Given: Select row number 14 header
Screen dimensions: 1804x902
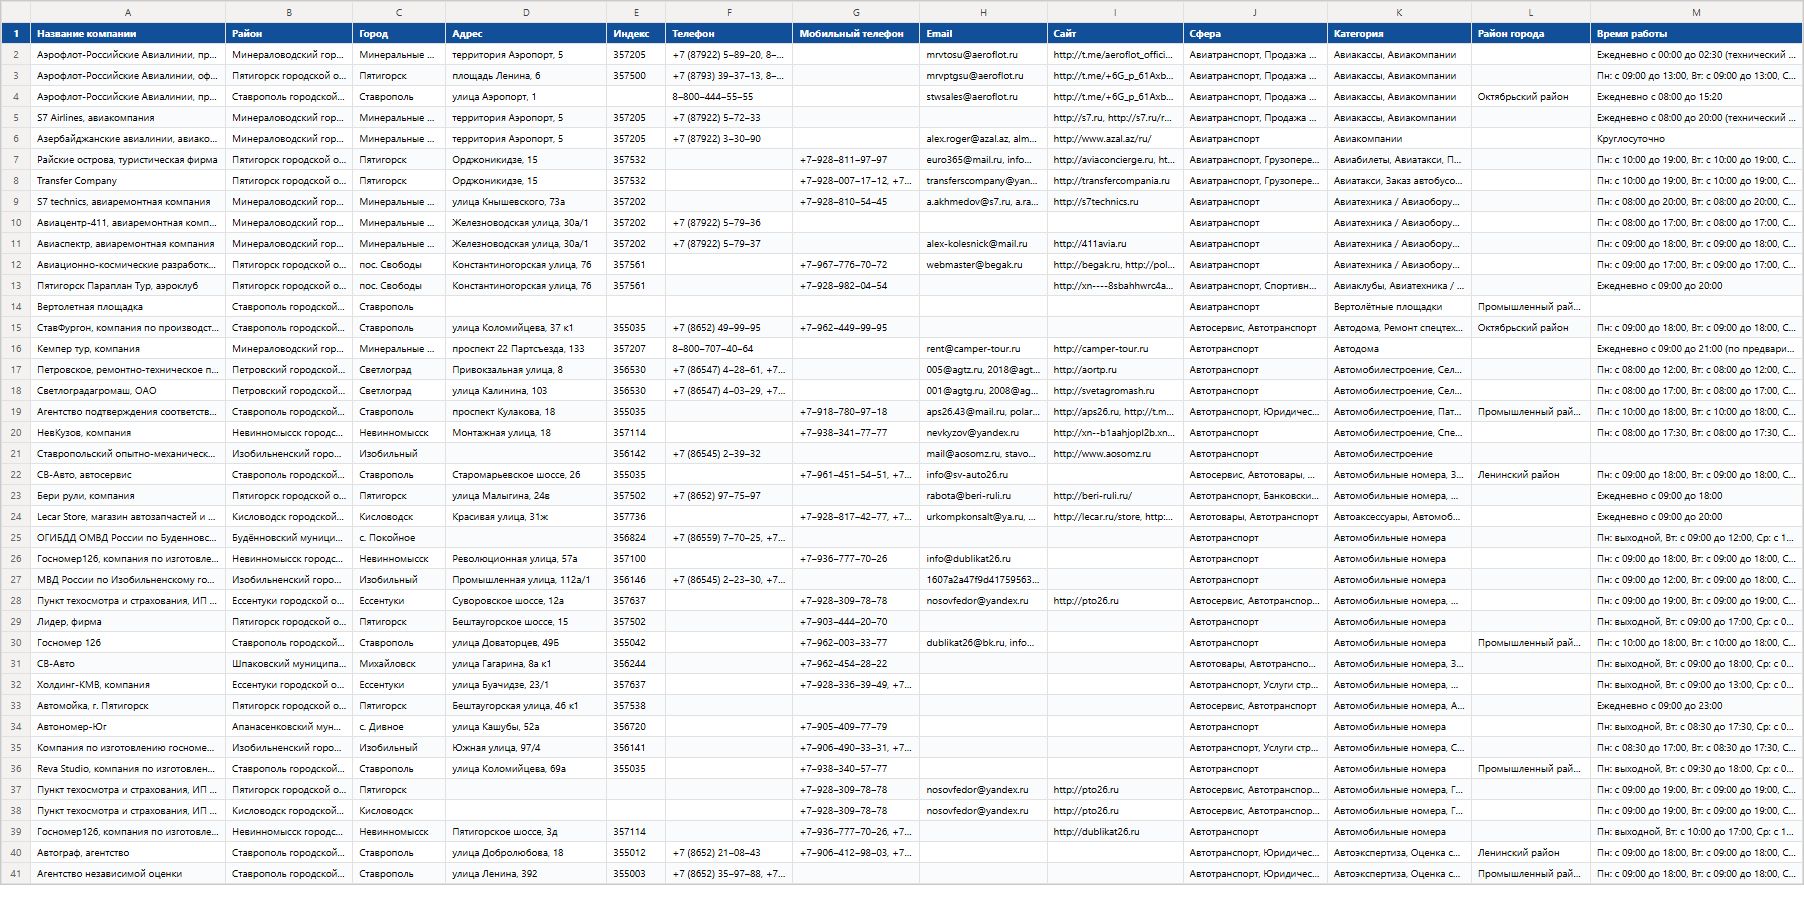Looking at the screenshot, I should 16,307.
